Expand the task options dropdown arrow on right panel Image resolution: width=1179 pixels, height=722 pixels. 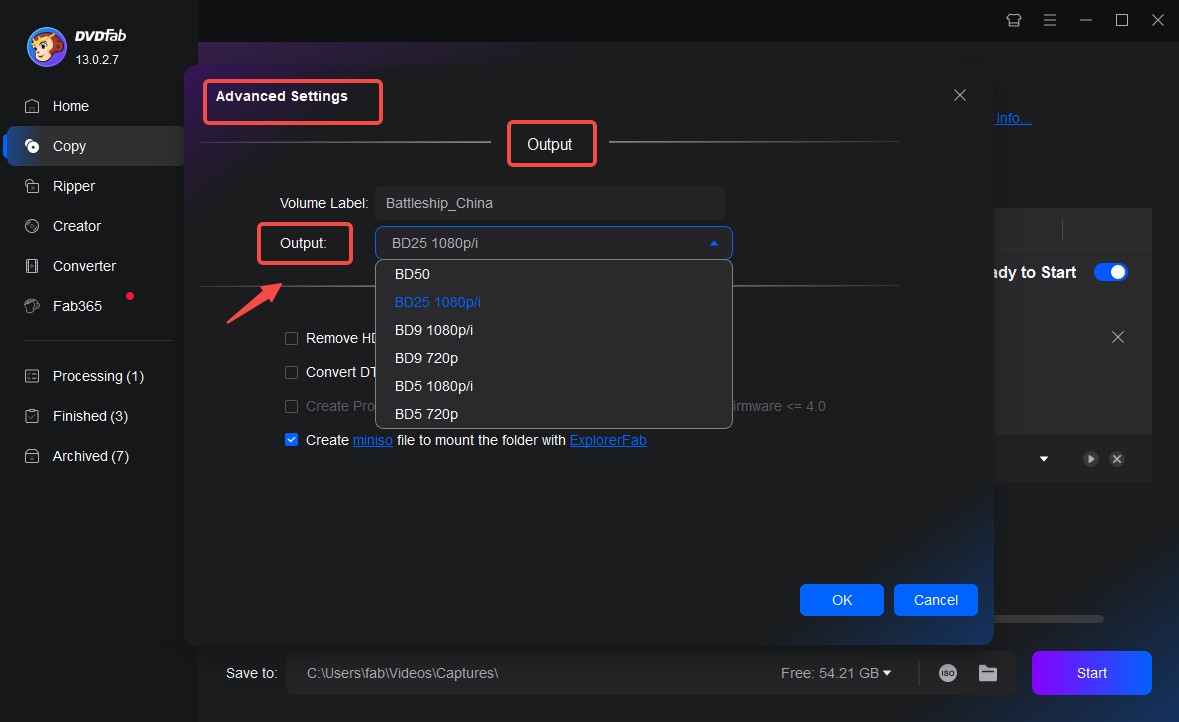pyautogui.click(x=1044, y=459)
